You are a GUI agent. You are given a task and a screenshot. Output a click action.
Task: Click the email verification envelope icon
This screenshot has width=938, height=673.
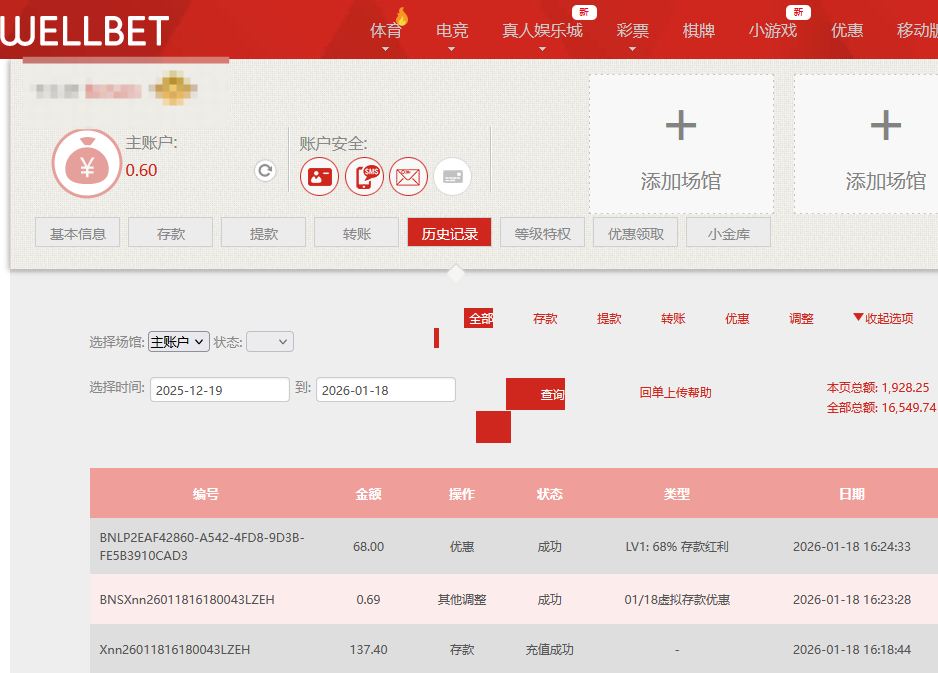408,177
